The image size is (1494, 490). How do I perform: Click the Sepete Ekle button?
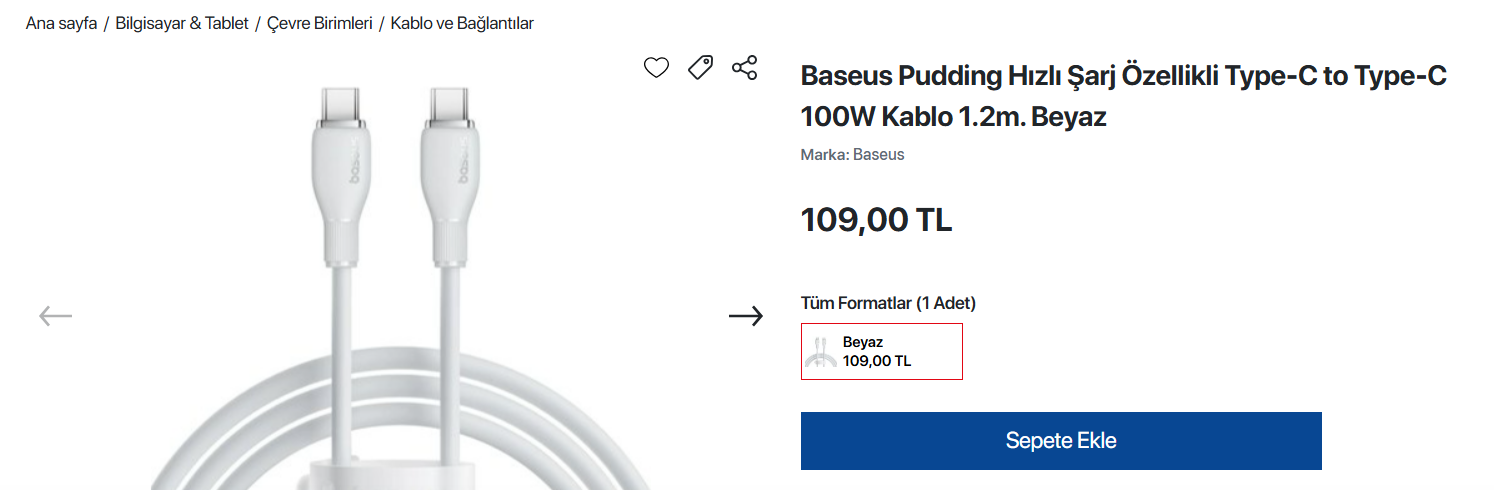point(1061,441)
